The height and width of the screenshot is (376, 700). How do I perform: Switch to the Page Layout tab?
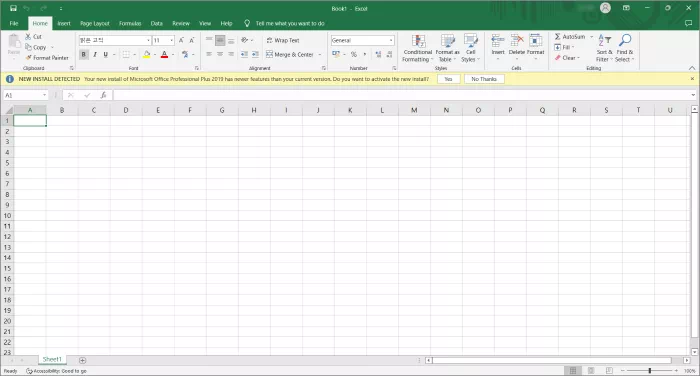point(95,23)
